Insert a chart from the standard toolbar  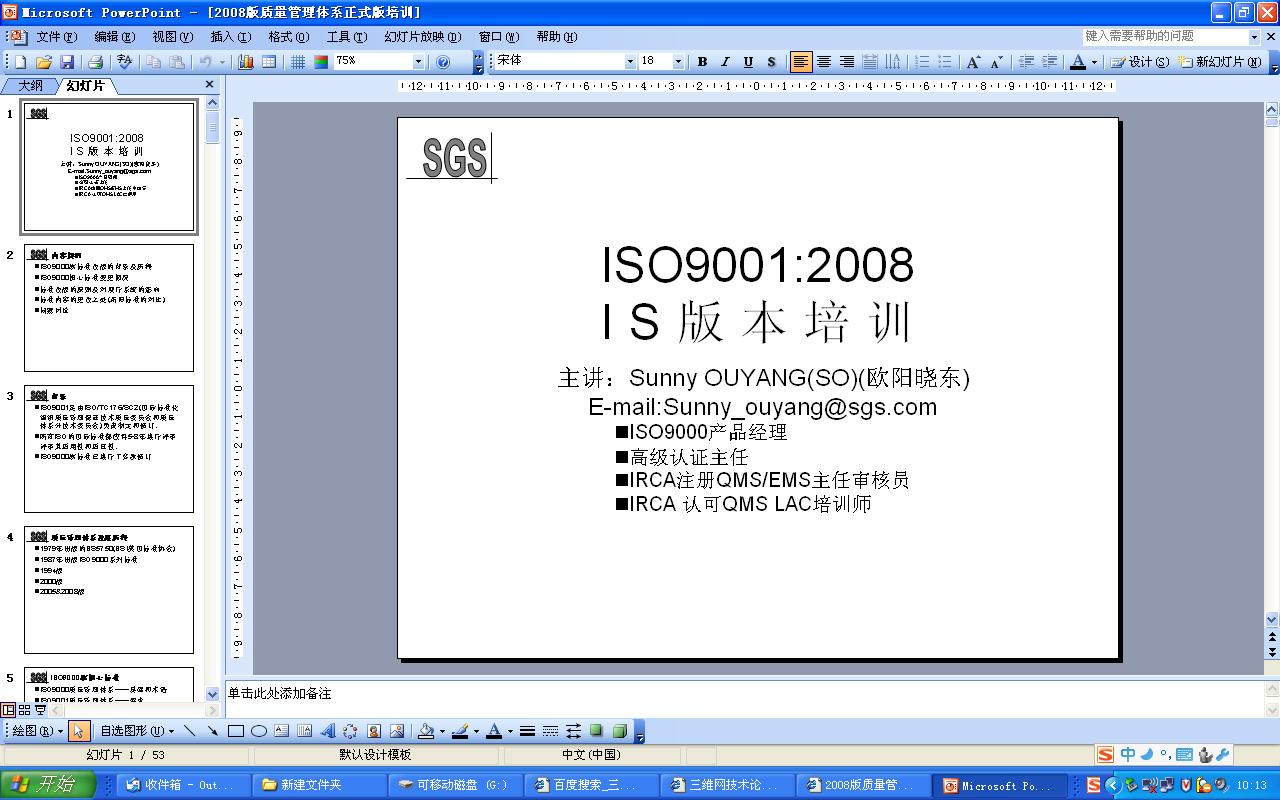pyautogui.click(x=246, y=62)
